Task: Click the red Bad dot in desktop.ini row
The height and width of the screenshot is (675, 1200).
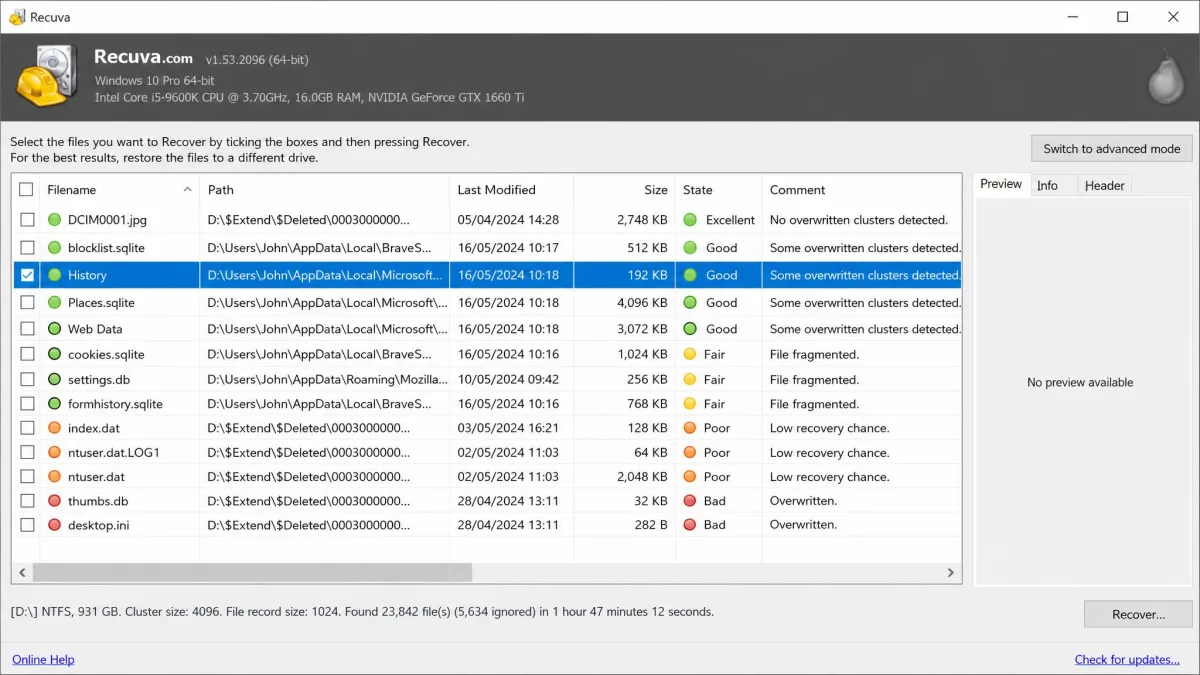Action: 689,525
